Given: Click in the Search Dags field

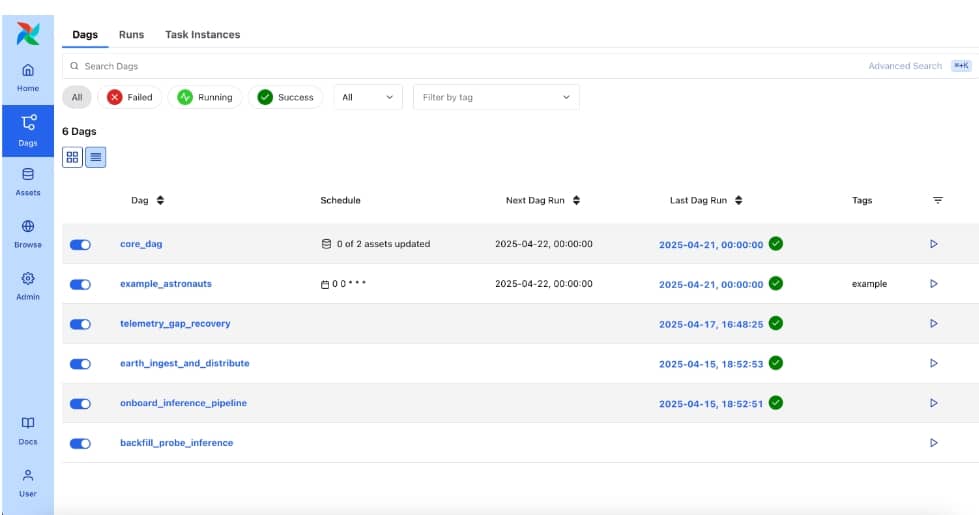Looking at the screenshot, I should point(462,66).
